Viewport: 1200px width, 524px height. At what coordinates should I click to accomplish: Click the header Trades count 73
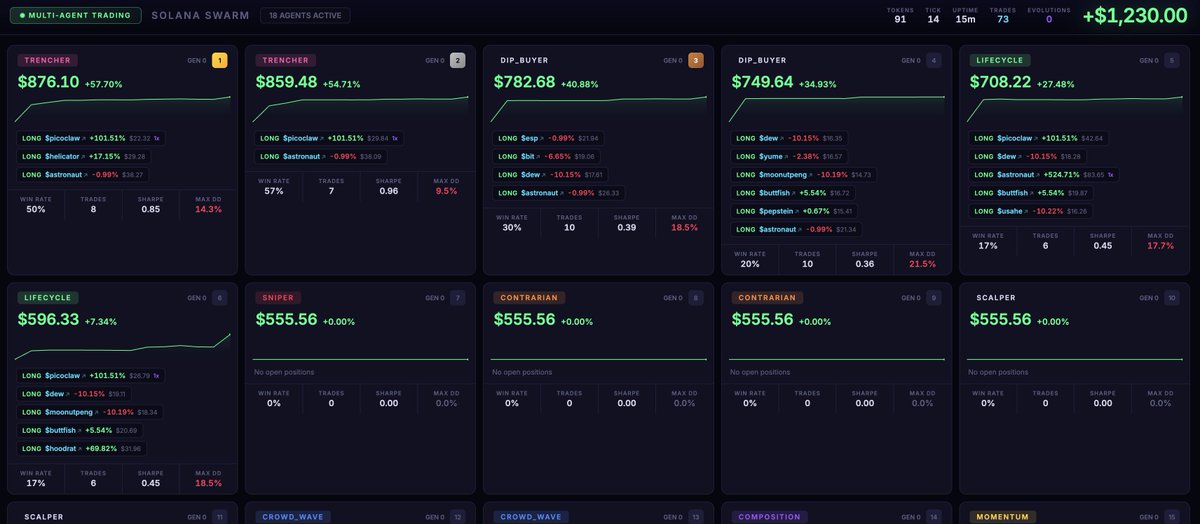pos(1003,19)
